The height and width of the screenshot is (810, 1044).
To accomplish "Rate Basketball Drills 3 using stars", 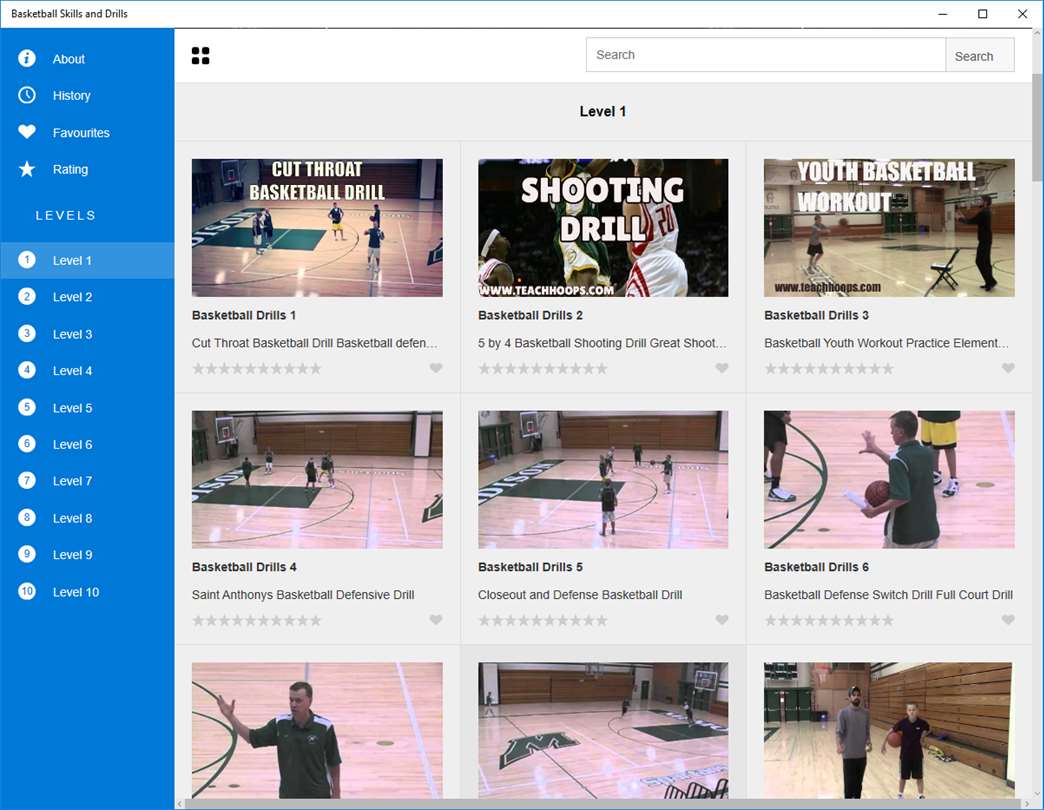I will [x=829, y=368].
